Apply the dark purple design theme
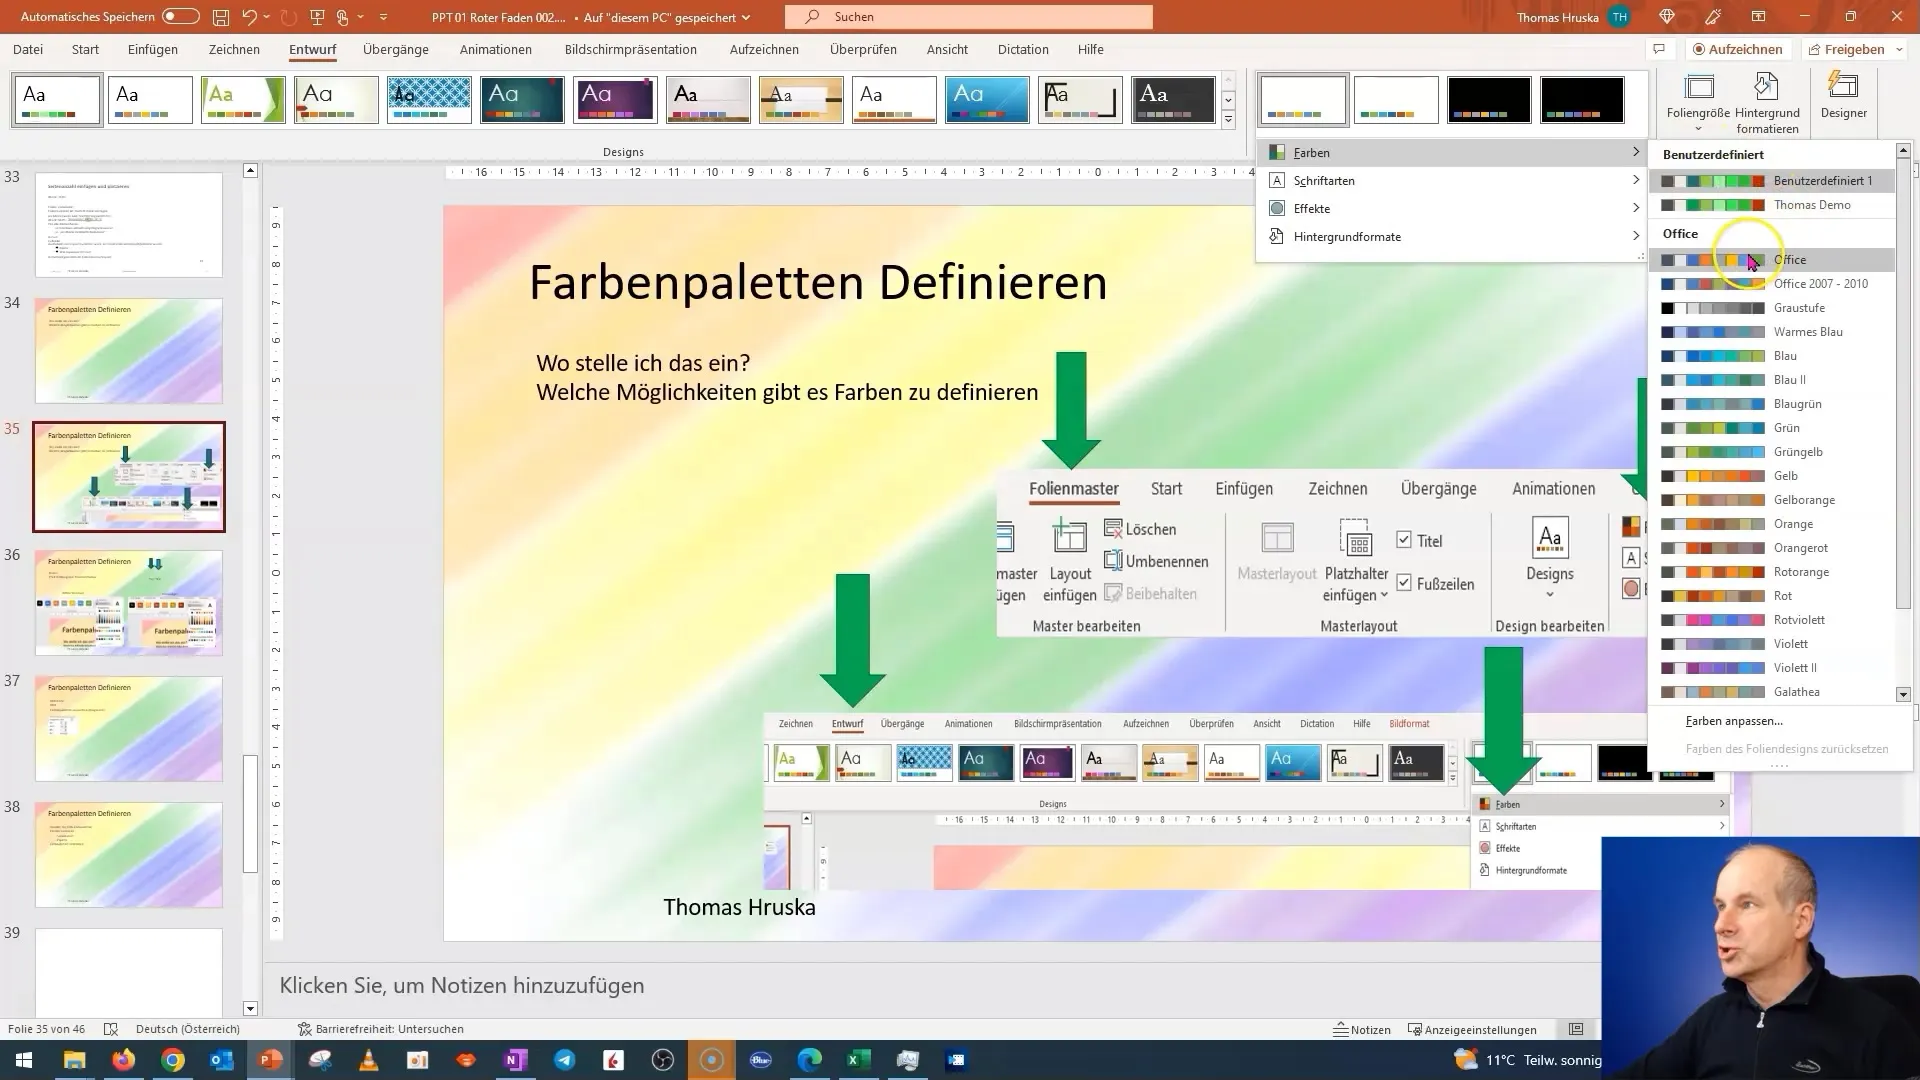1920x1080 pixels. click(615, 100)
